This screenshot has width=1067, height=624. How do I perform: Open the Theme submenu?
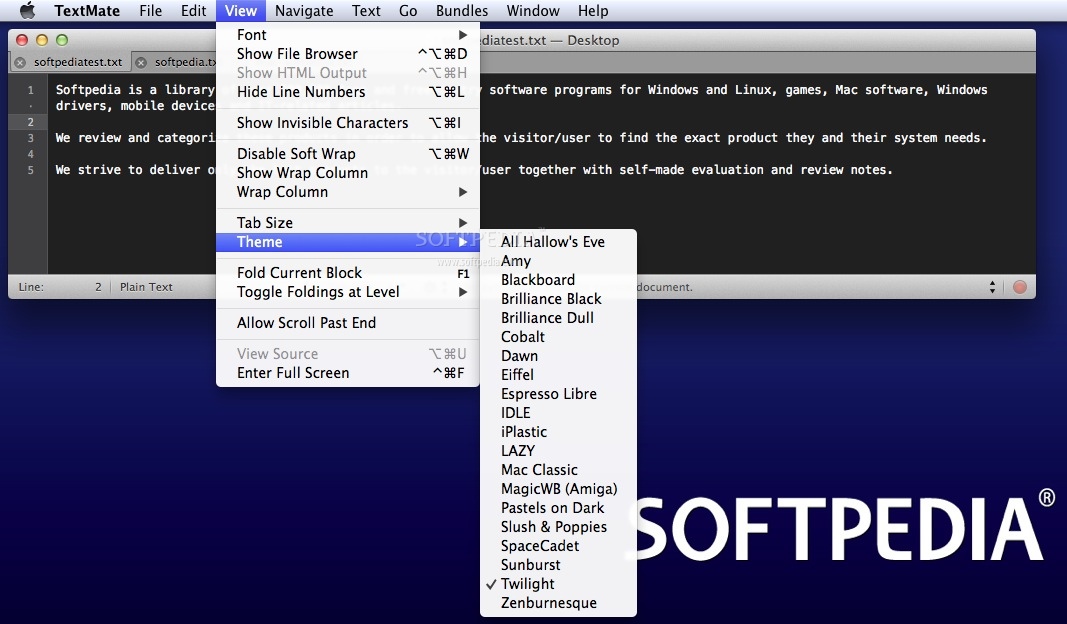coord(348,242)
